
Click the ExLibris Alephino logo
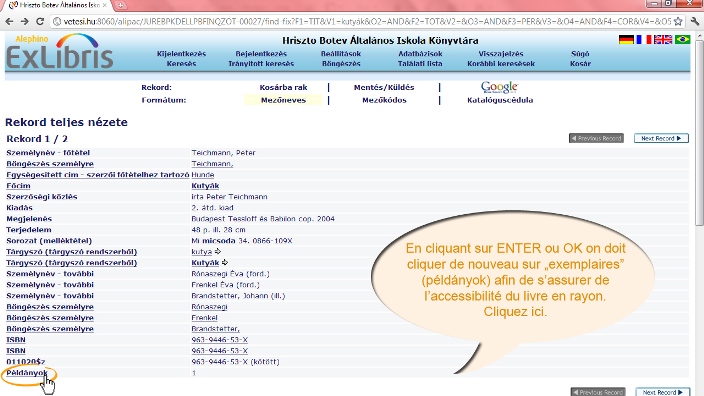(x=59, y=52)
